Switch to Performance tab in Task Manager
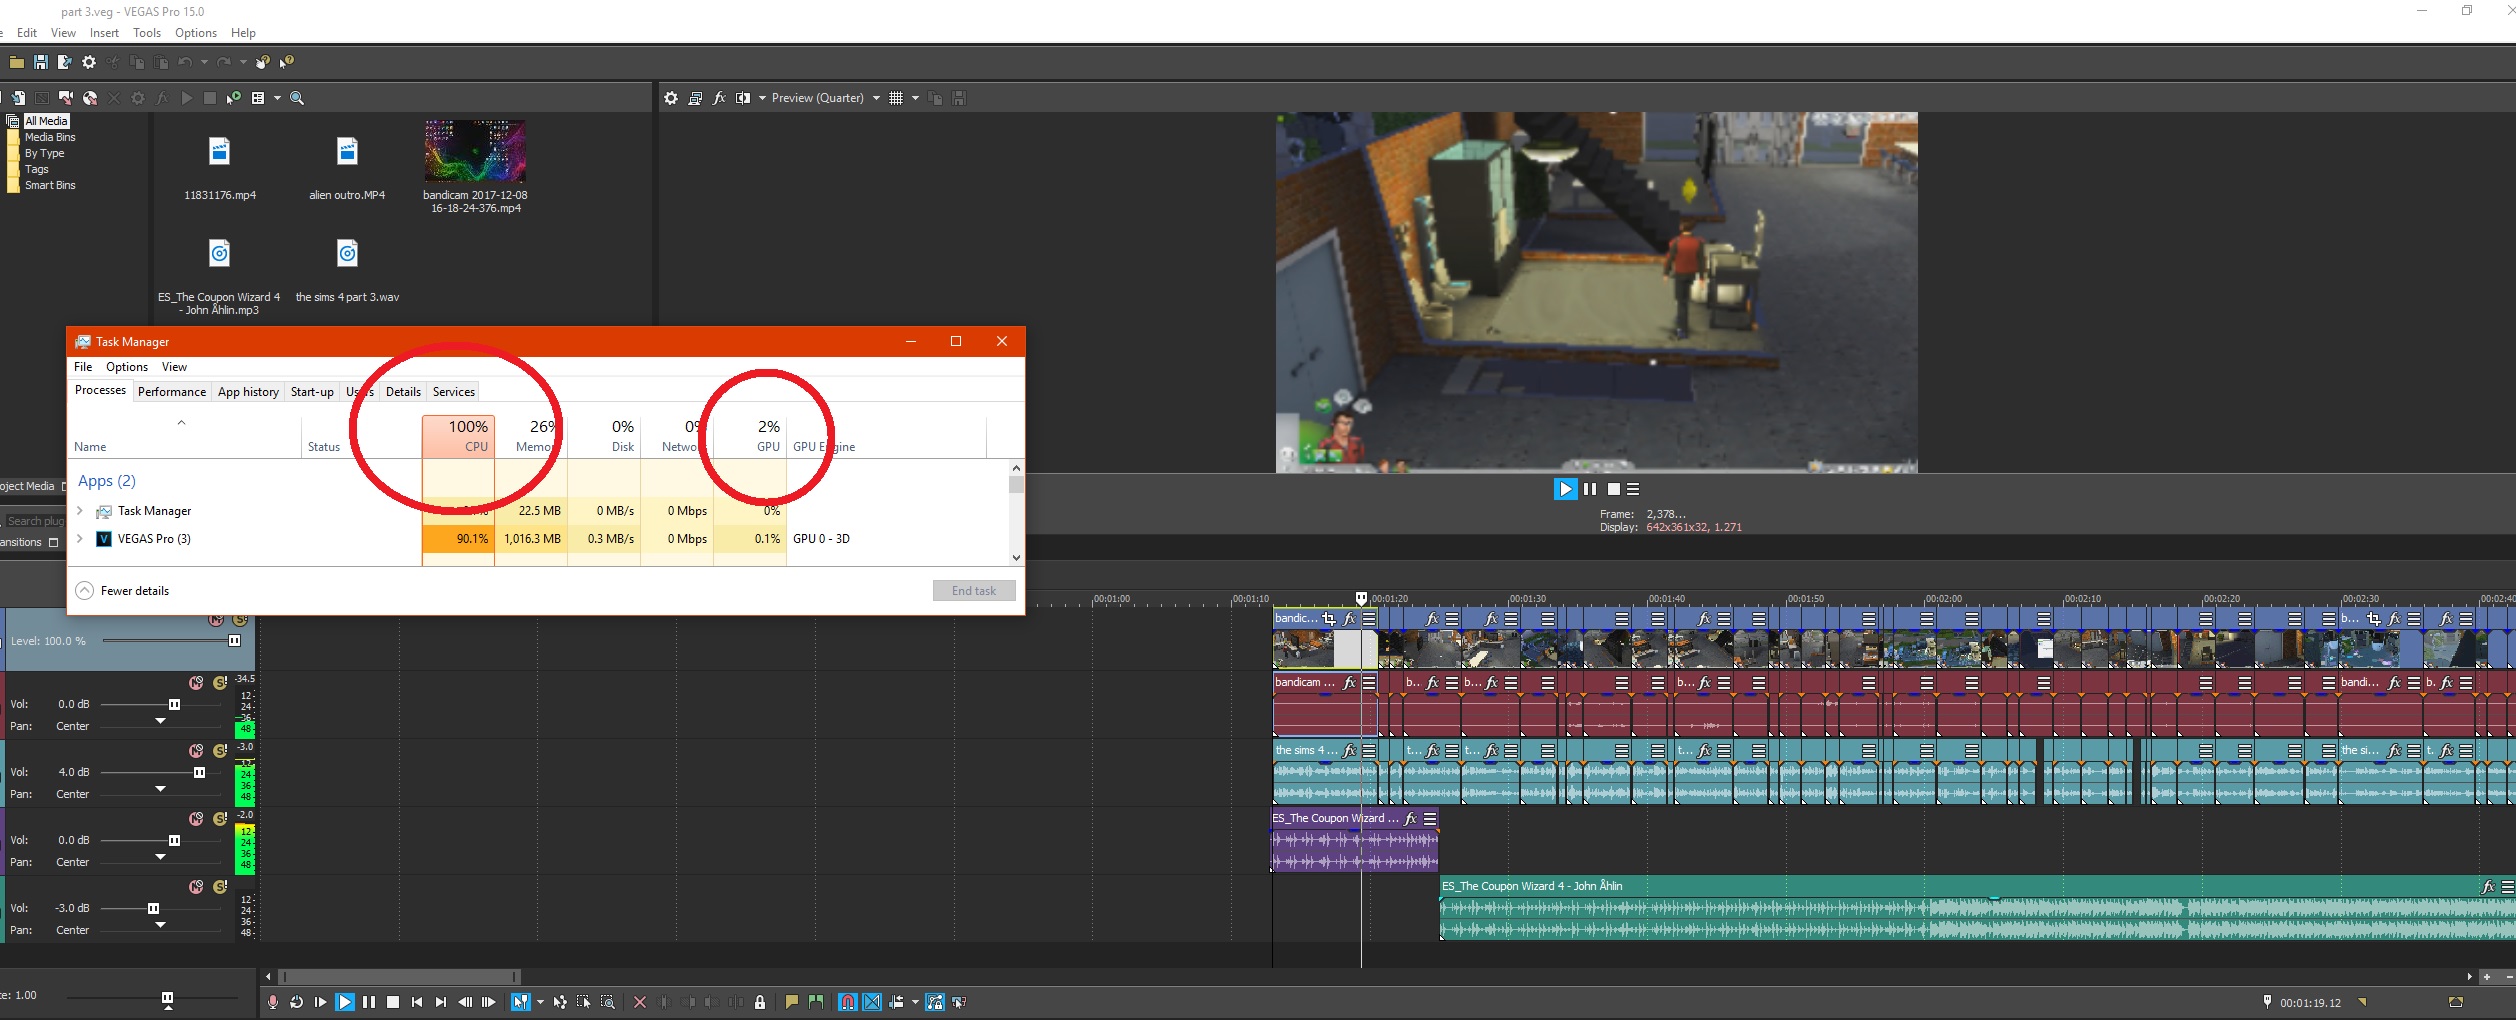 (x=172, y=392)
